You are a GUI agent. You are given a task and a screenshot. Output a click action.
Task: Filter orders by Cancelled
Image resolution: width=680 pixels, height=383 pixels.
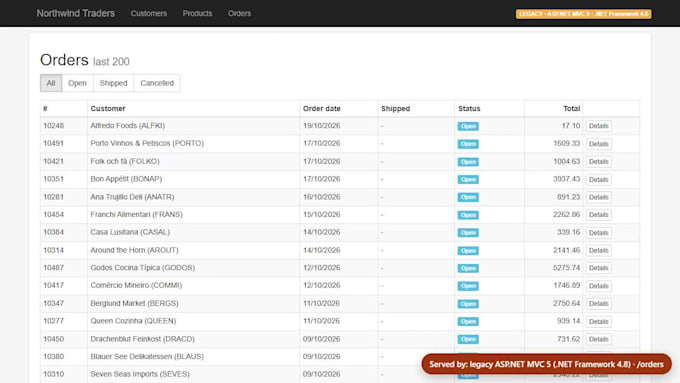click(157, 83)
